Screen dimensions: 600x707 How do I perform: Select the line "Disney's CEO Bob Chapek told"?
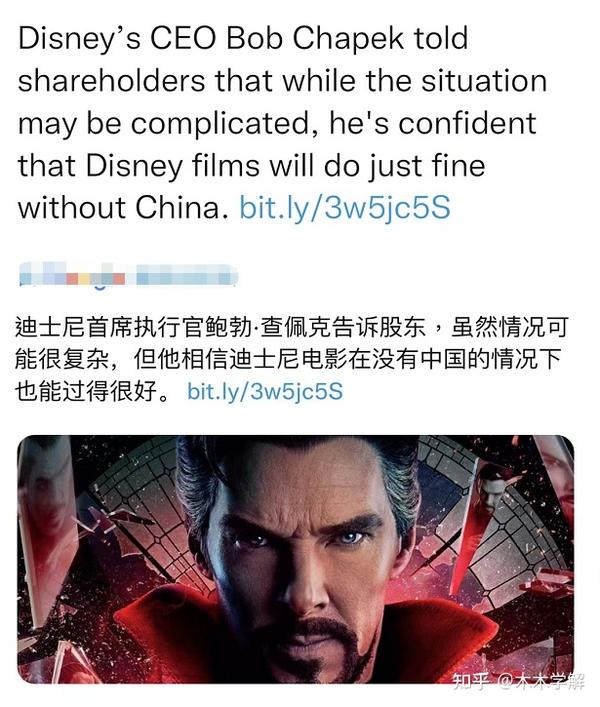[x=243, y=39]
